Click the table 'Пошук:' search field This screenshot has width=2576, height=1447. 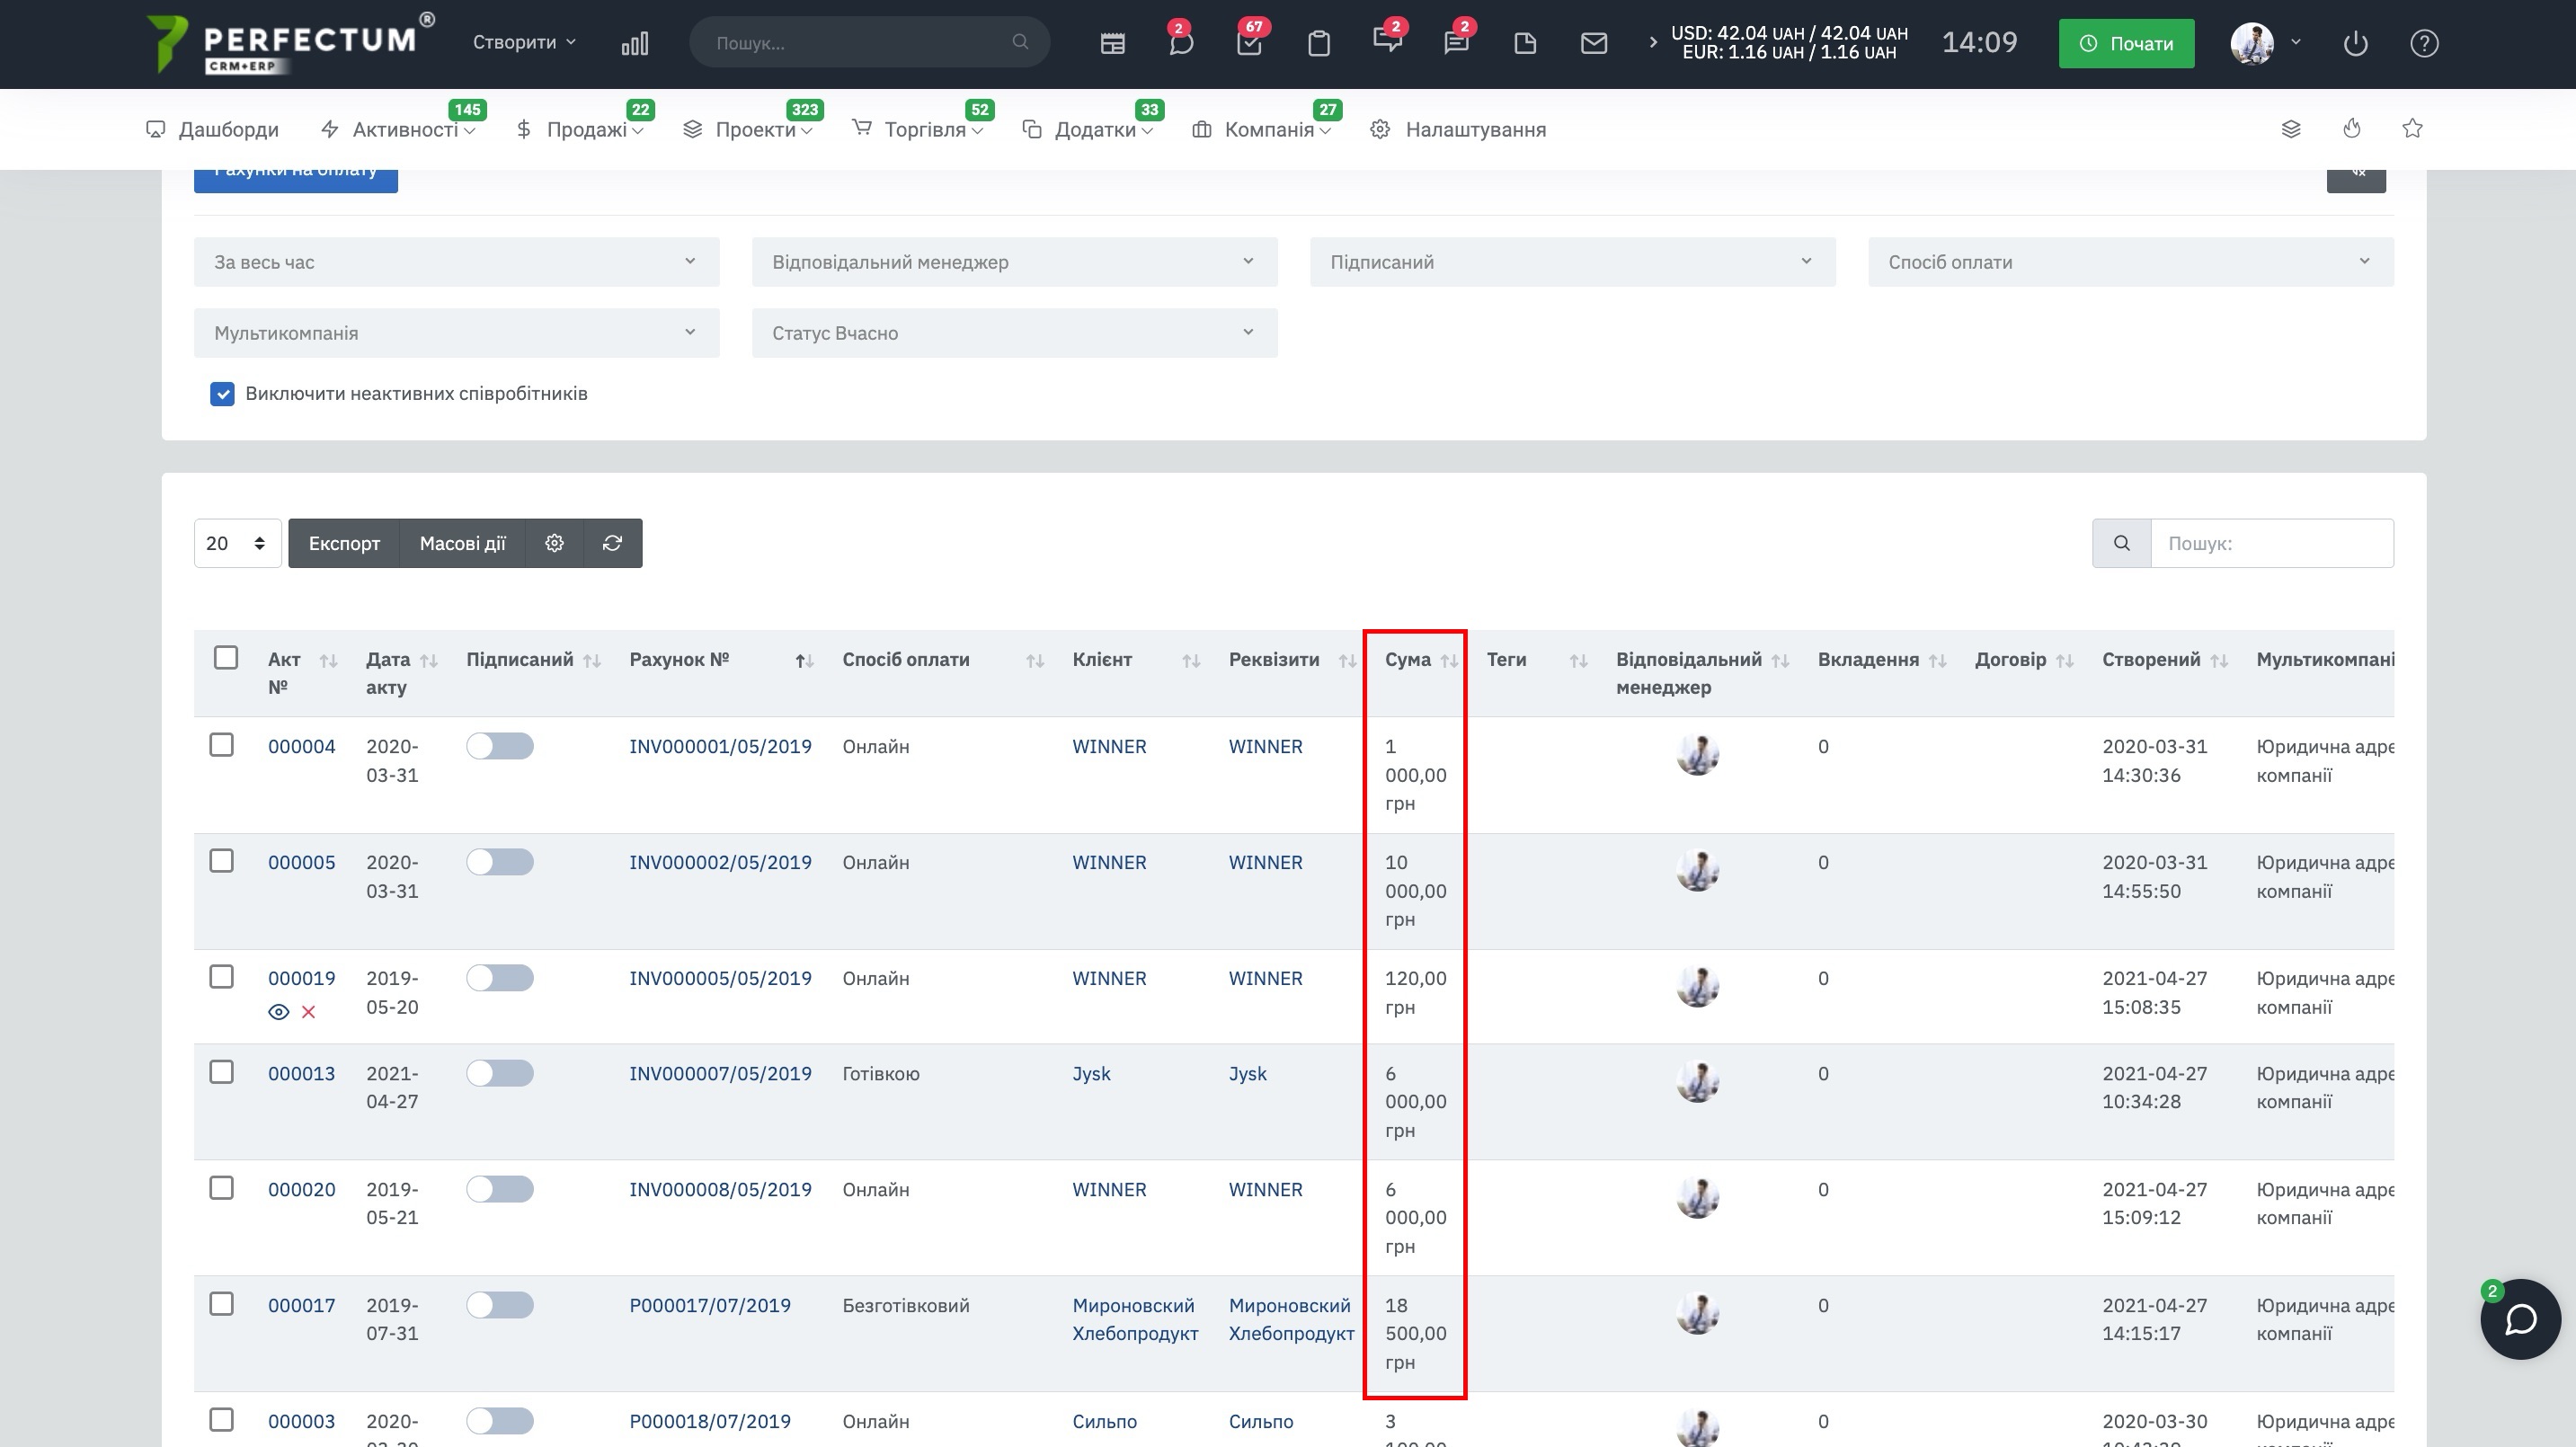point(2271,543)
